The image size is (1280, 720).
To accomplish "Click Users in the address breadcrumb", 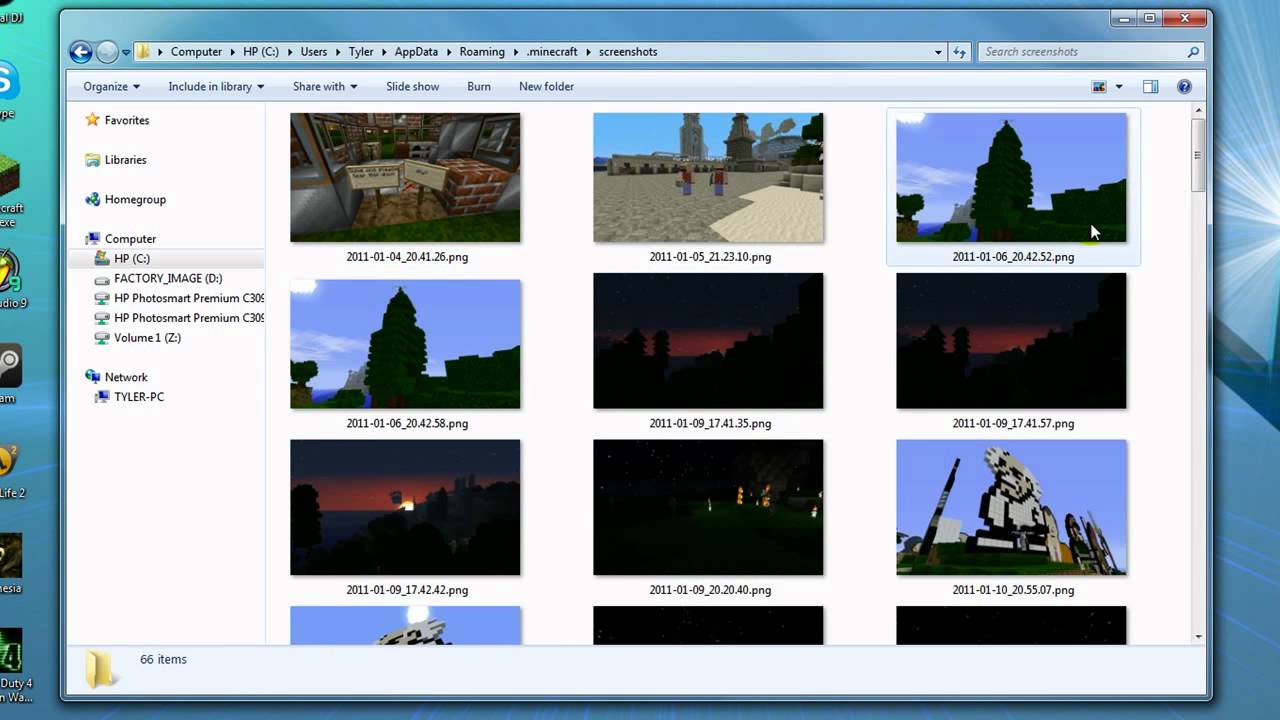I will point(314,52).
